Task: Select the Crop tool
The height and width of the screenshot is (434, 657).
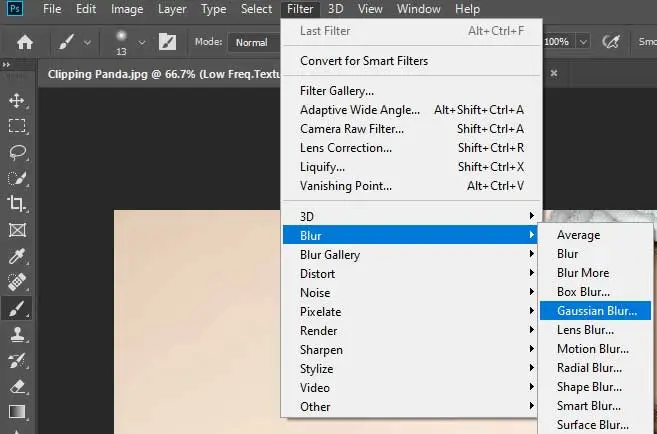Action: click(x=17, y=204)
